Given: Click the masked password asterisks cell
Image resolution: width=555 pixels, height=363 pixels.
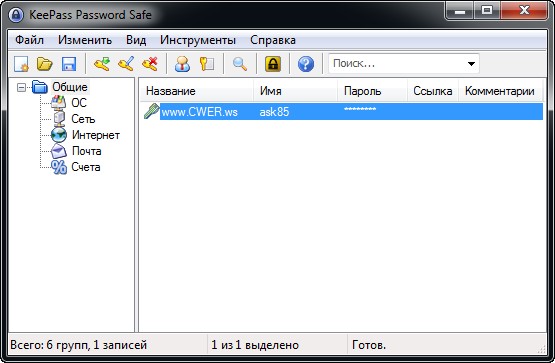Looking at the screenshot, I should click(x=360, y=110).
